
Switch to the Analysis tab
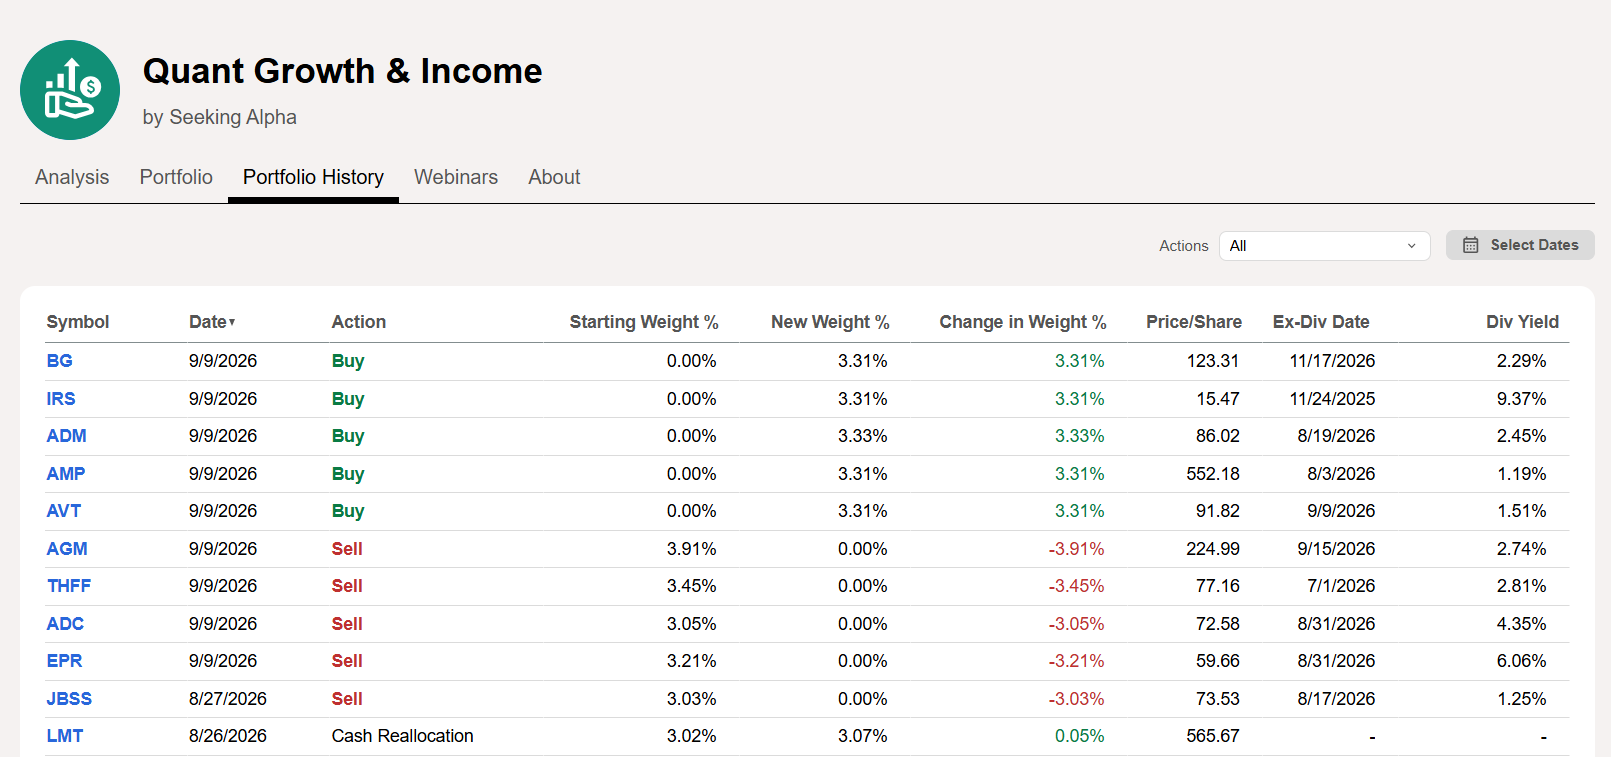(72, 177)
